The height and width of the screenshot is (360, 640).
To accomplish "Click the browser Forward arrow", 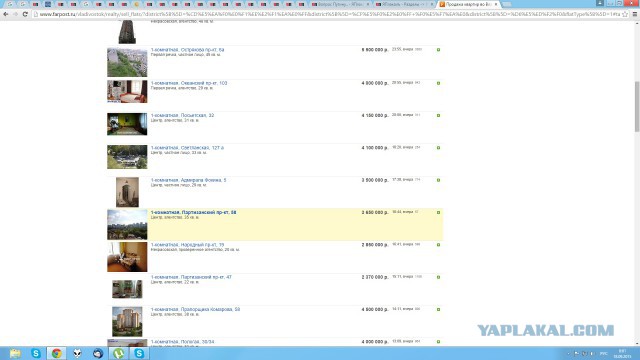I will pyautogui.click(x=15, y=14).
